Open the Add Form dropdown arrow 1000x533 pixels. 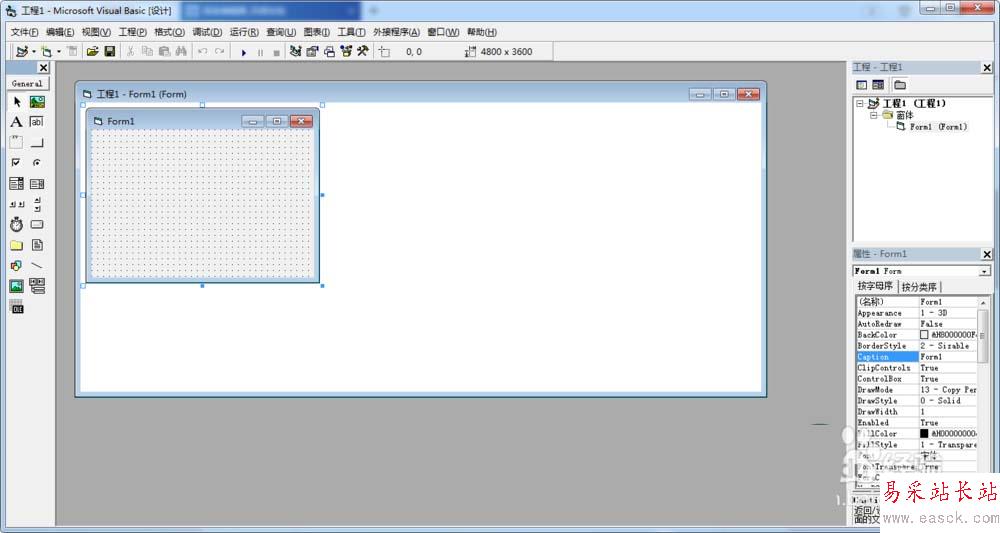(59, 52)
